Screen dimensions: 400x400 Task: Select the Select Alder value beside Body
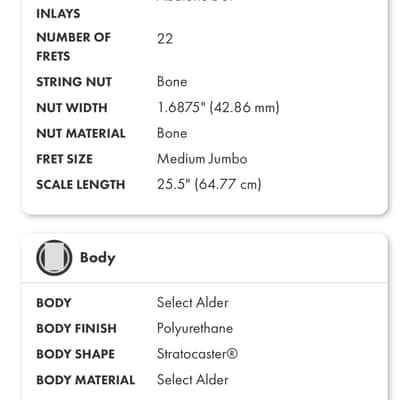193,303
